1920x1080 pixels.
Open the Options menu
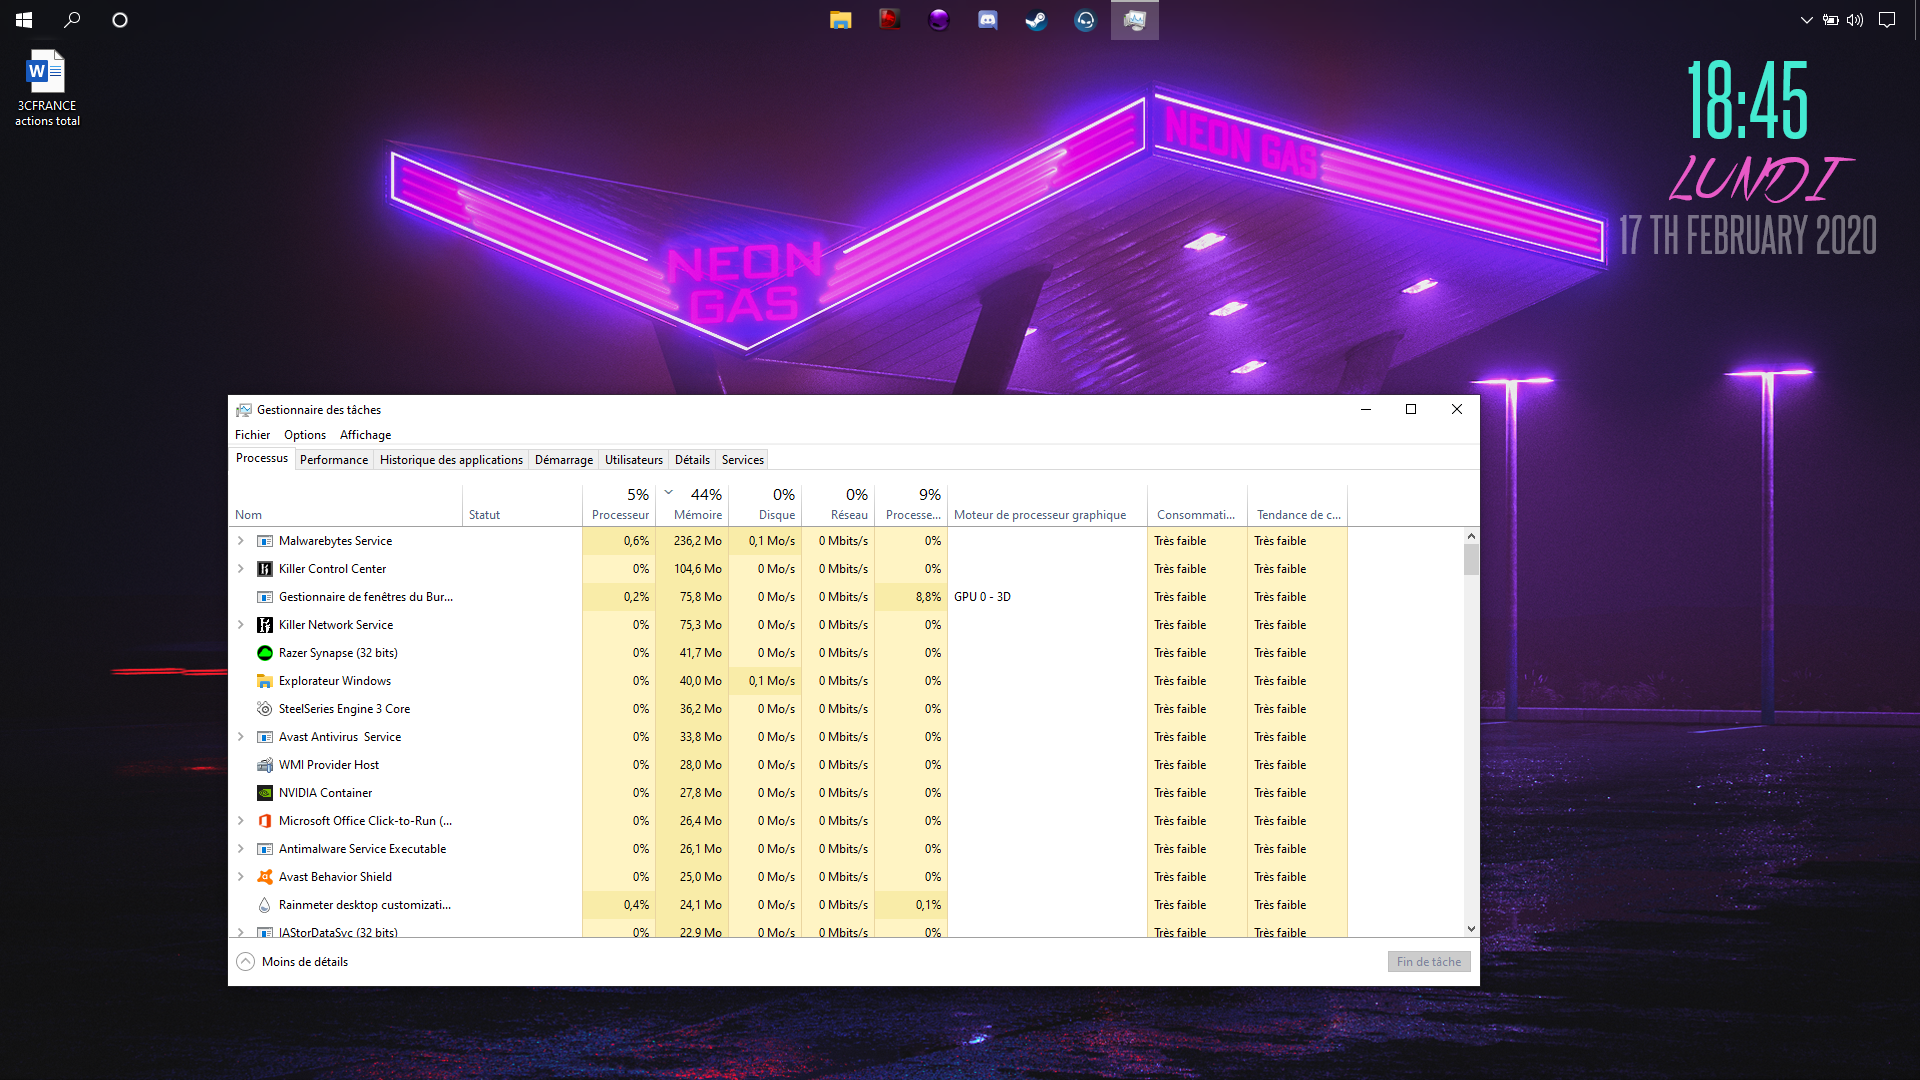click(x=304, y=435)
